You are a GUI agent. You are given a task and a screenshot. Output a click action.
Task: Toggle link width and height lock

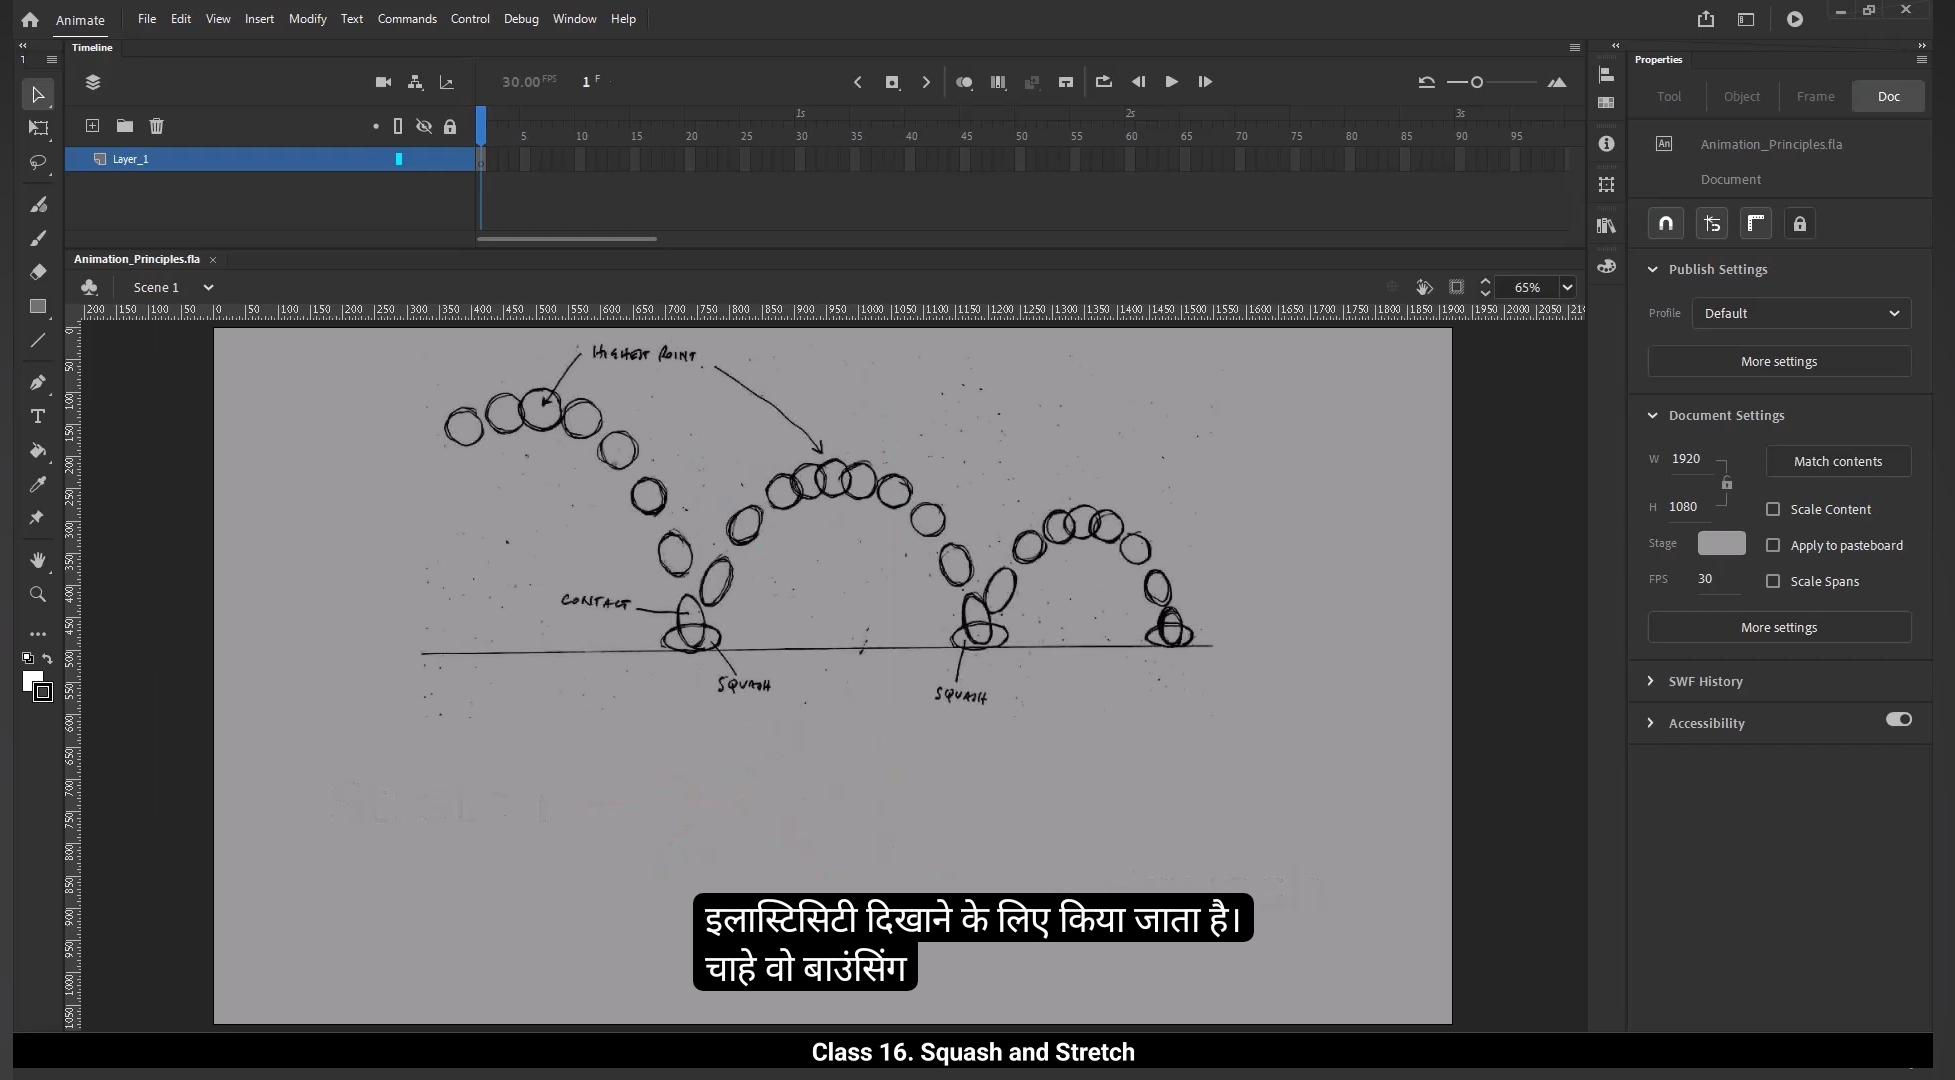(1726, 483)
